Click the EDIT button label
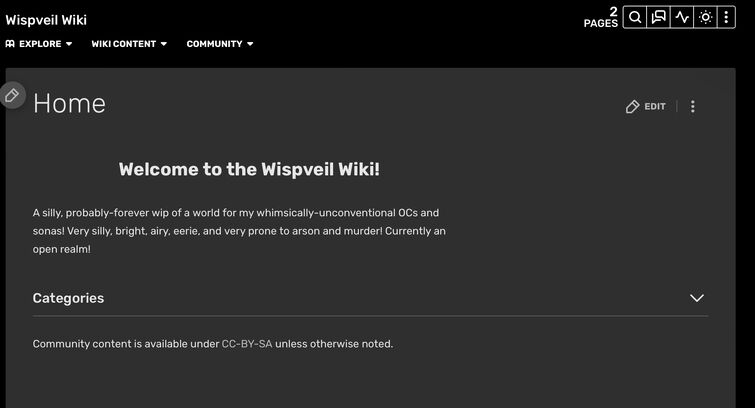 tap(655, 106)
